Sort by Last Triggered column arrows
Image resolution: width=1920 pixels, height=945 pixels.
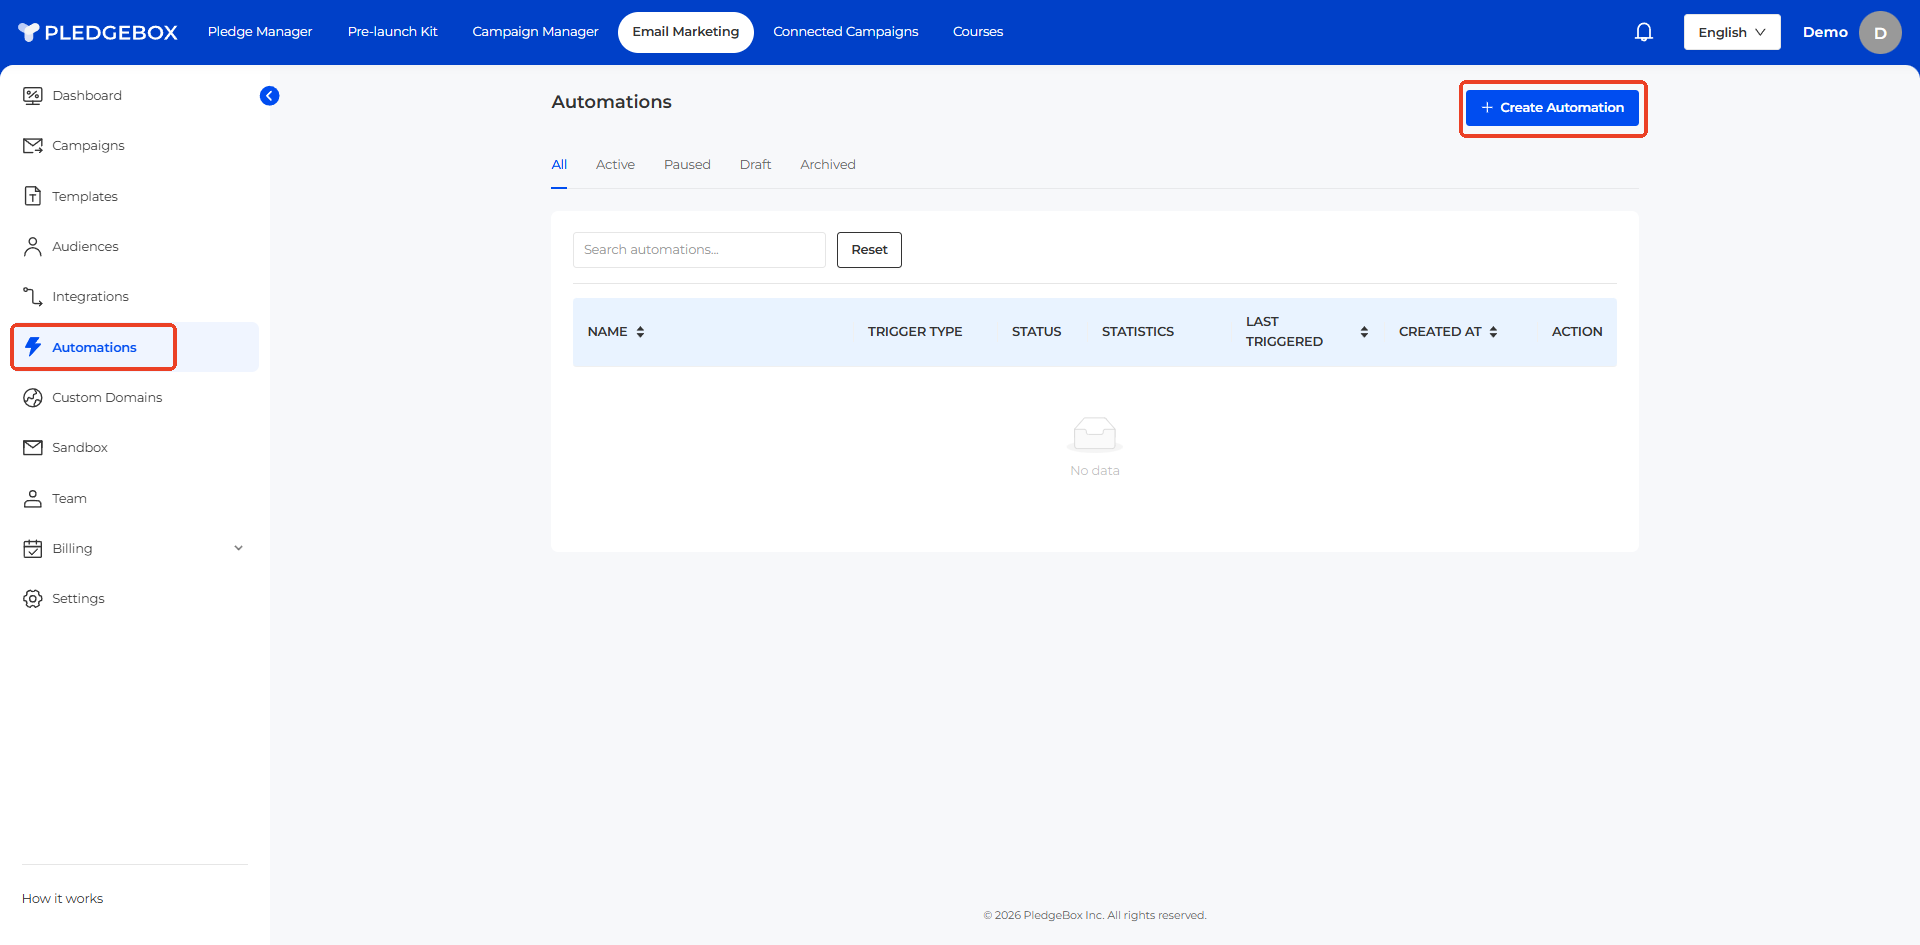pyautogui.click(x=1364, y=332)
